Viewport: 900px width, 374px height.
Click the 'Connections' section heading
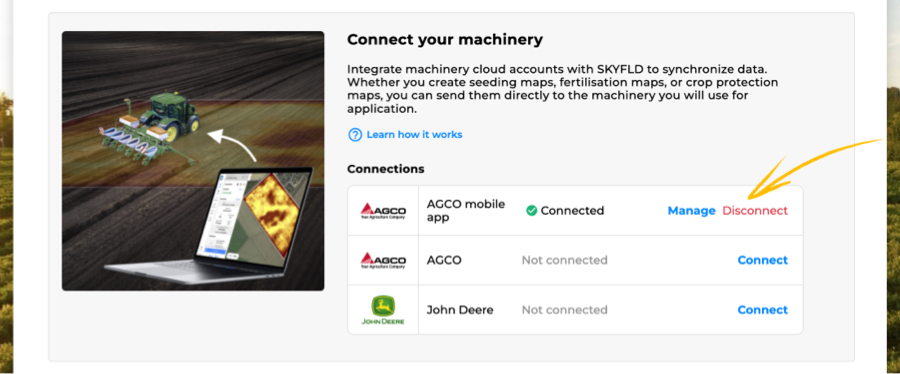tap(386, 169)
